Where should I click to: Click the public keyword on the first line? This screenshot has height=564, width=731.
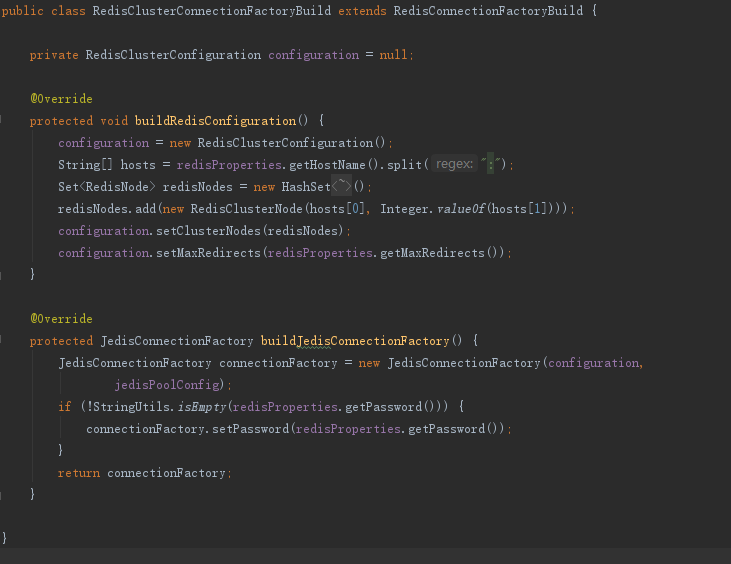(x=23, y=11)
